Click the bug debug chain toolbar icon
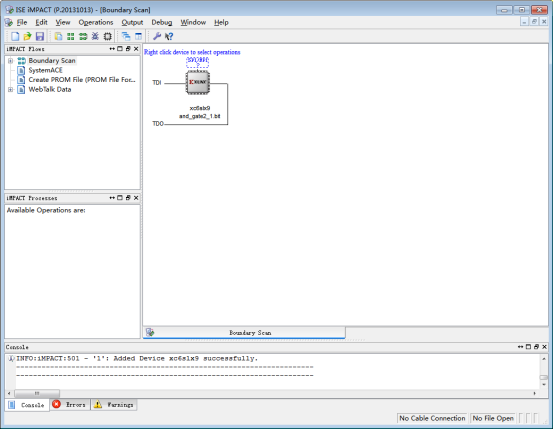 tap(95, 36)
